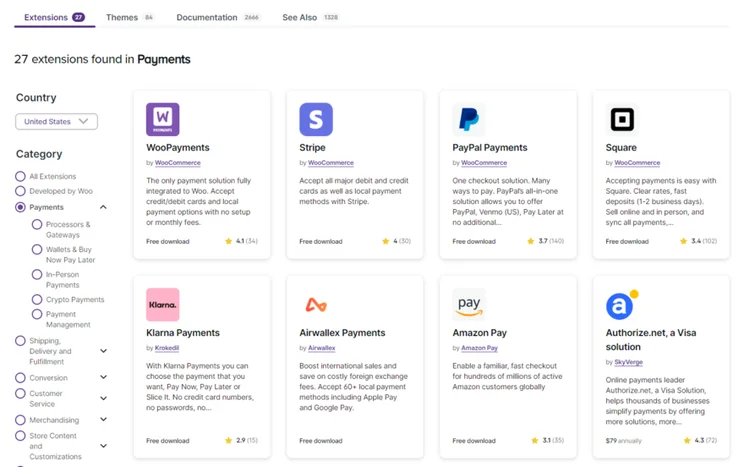Select the Payments category radio button
This screenshot has height=467, width=744.
20,207
